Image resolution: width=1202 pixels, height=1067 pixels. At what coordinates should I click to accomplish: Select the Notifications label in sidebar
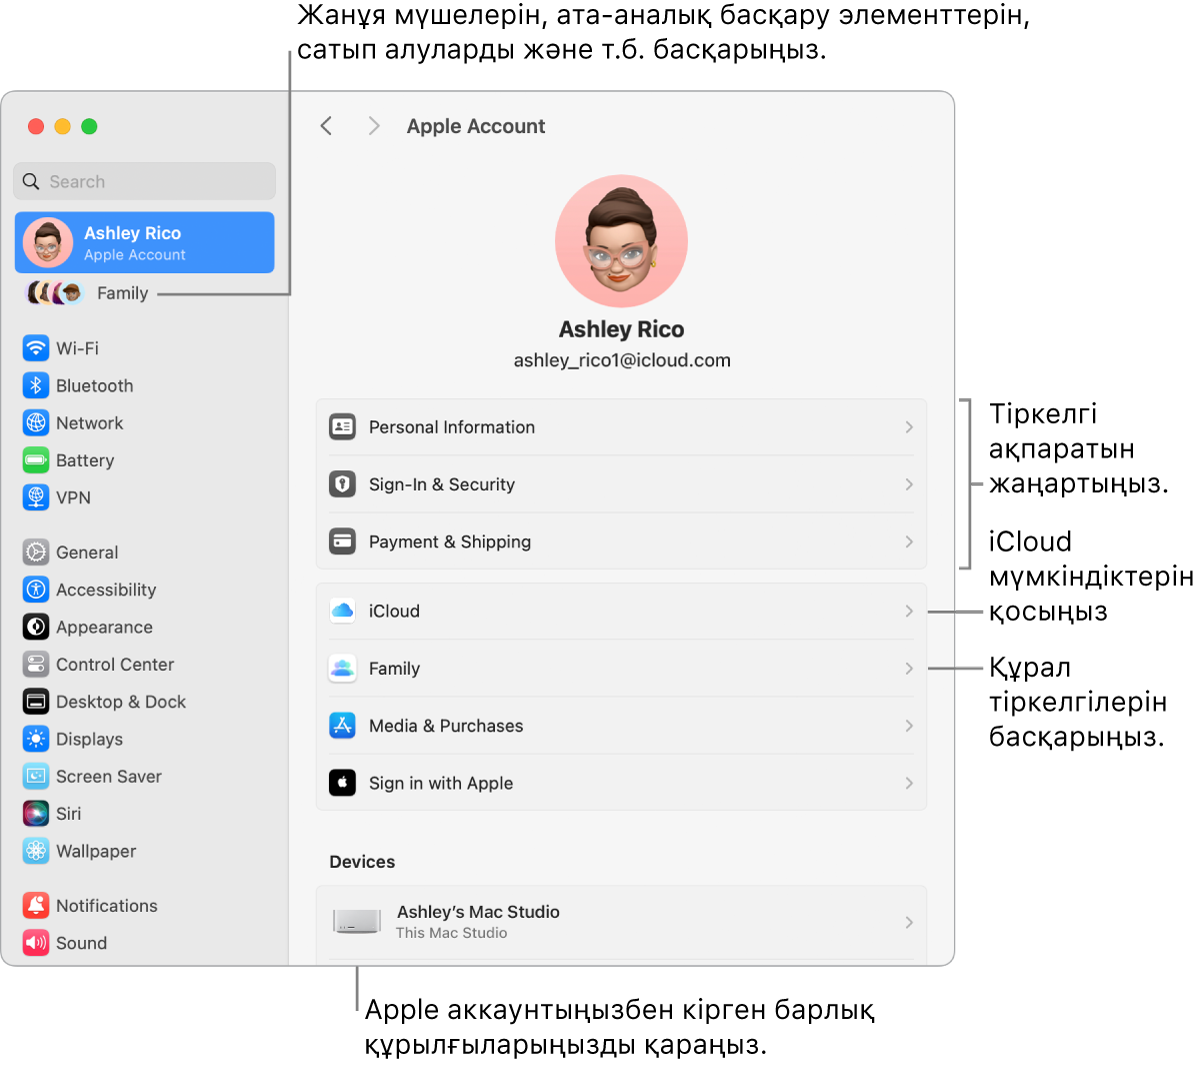pos(107,906)
